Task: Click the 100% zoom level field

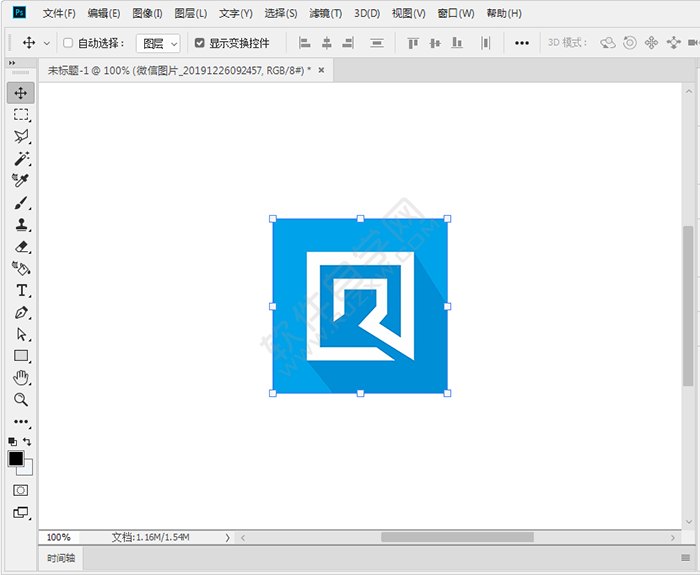Action: 59,537
